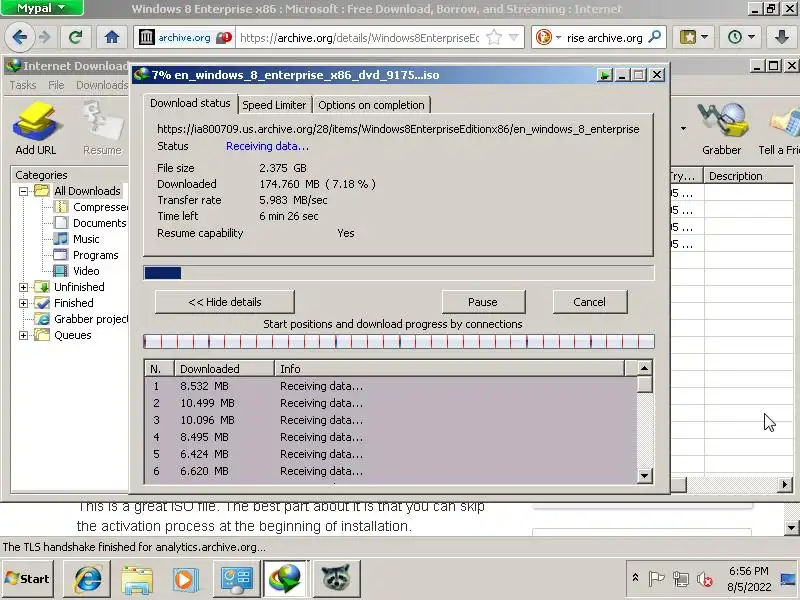Open Internet Explorer from taskbar
The width and height of the screenshot is (800, 600).
pos(88,579)
